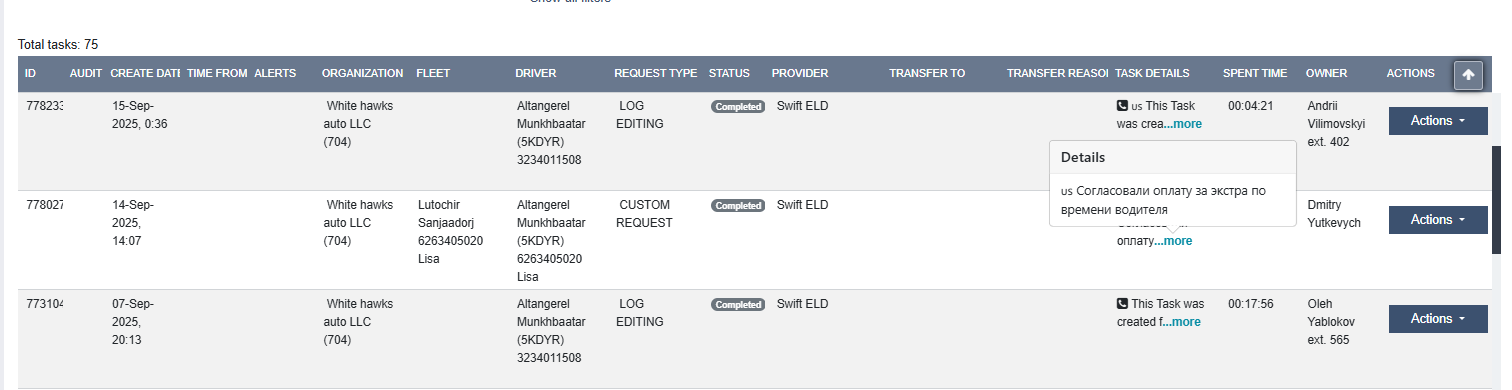Open Actions dropdown for task 778027
The width and height of the screenshot is (1512, 390).
[x=1438, y=219]
